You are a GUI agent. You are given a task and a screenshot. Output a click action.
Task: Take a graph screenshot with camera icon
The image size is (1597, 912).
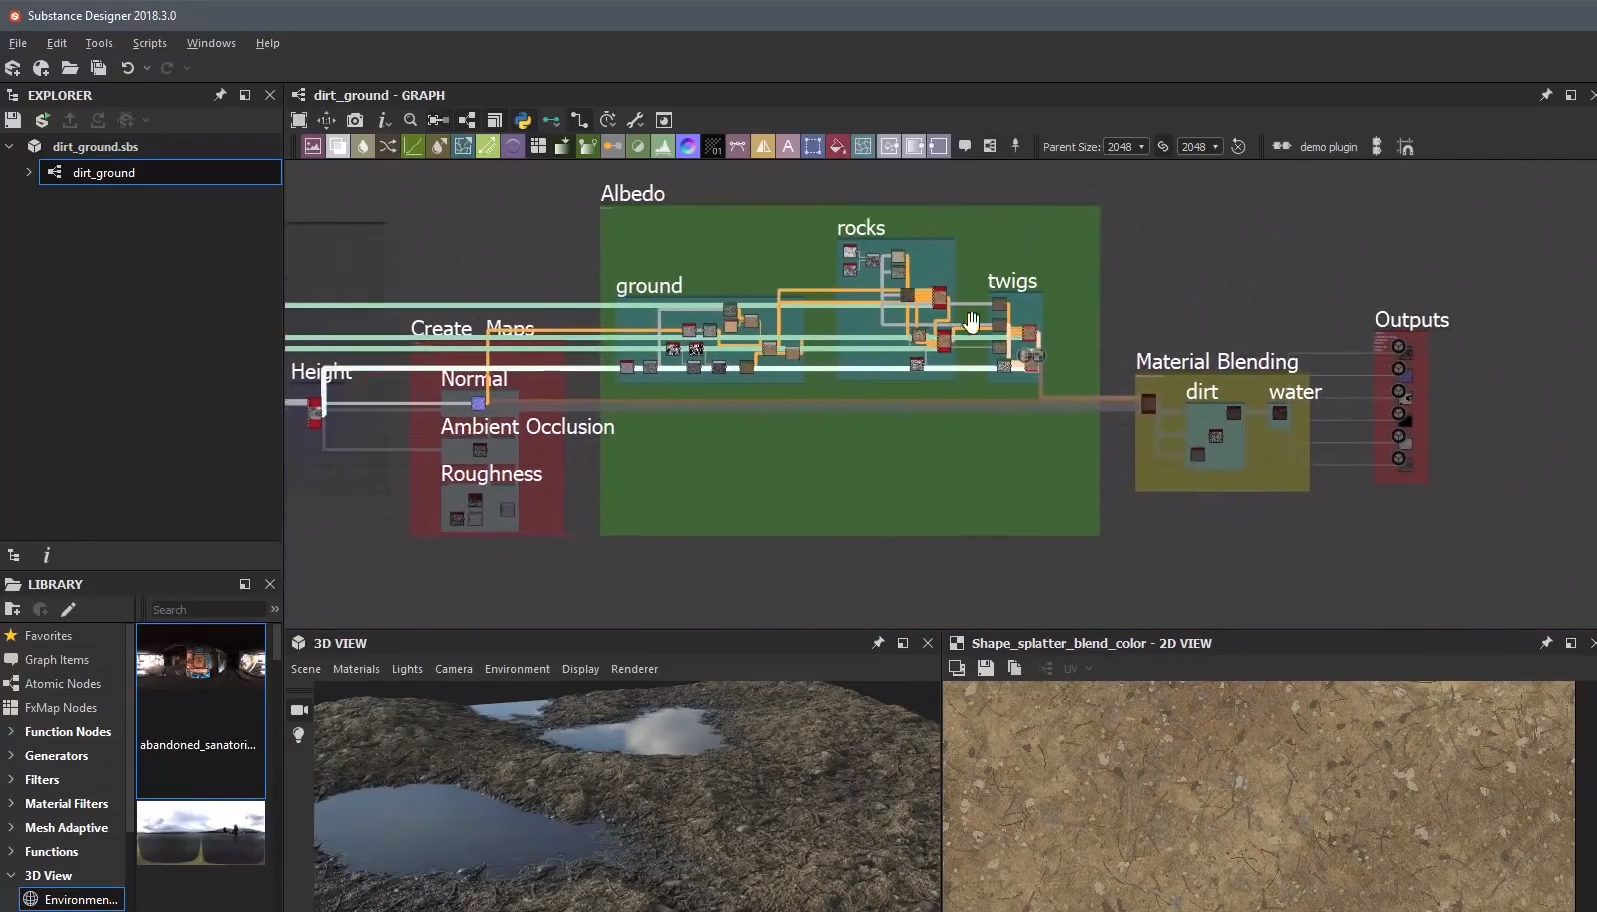355,120
